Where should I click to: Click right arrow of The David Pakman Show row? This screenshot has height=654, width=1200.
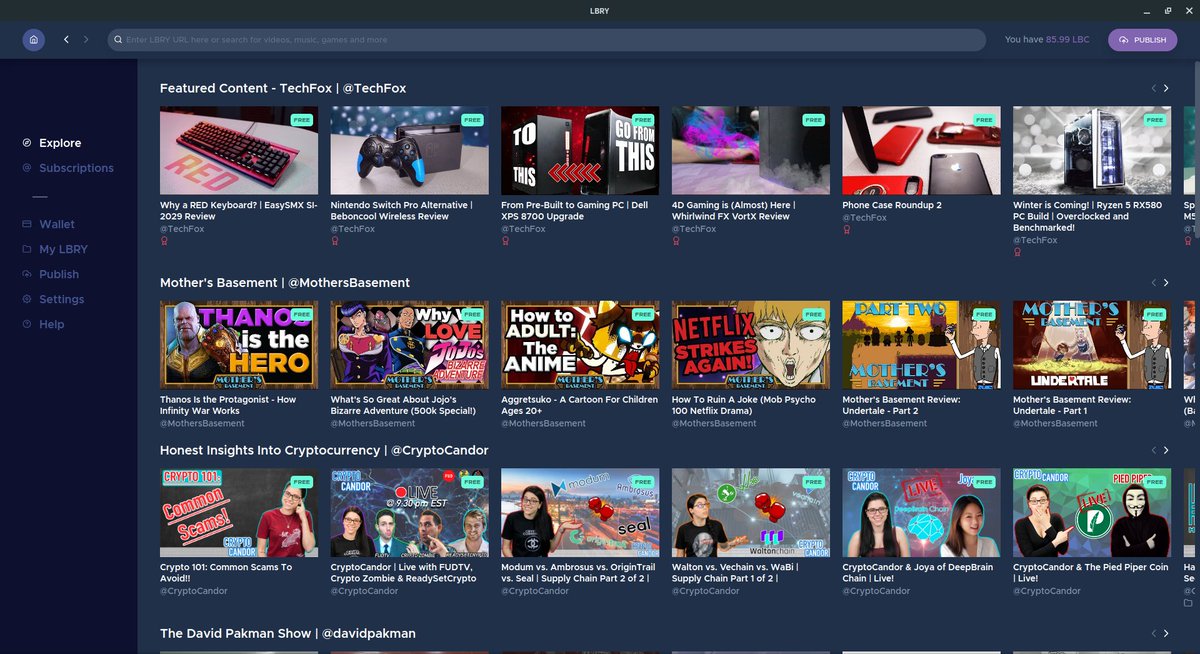click(1166, 633)
